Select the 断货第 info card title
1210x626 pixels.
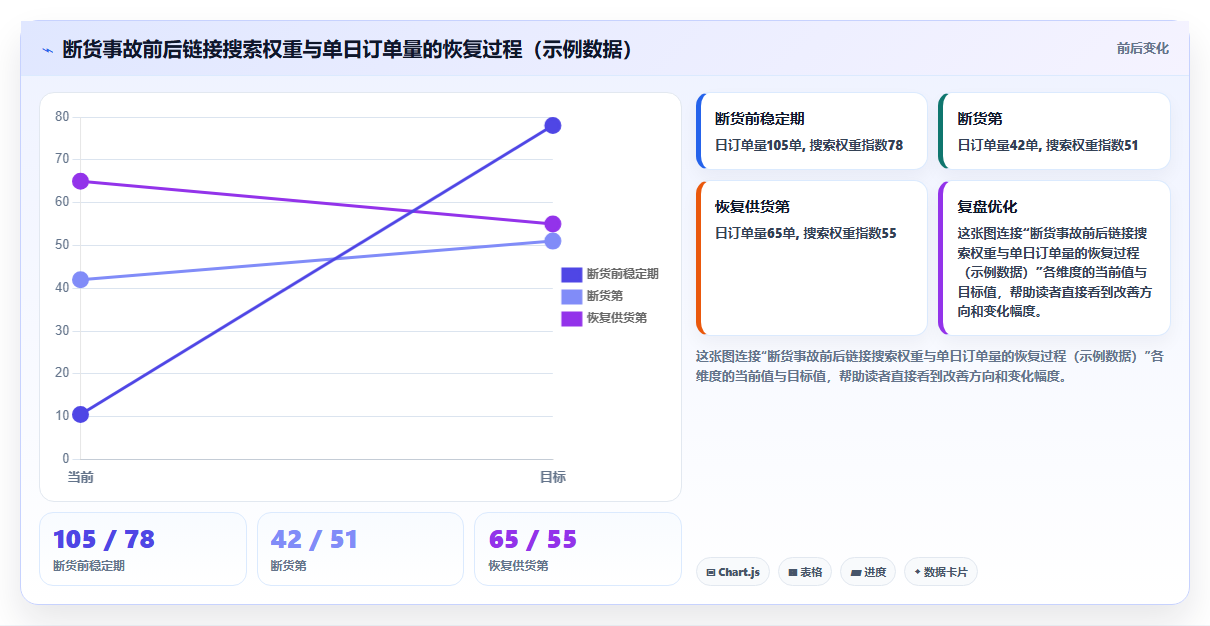click(980, 118)
